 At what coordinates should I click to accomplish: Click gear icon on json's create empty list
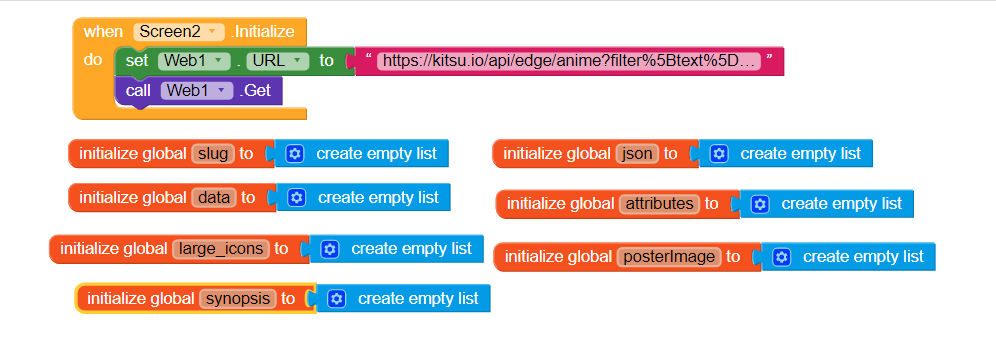[719, 153]
